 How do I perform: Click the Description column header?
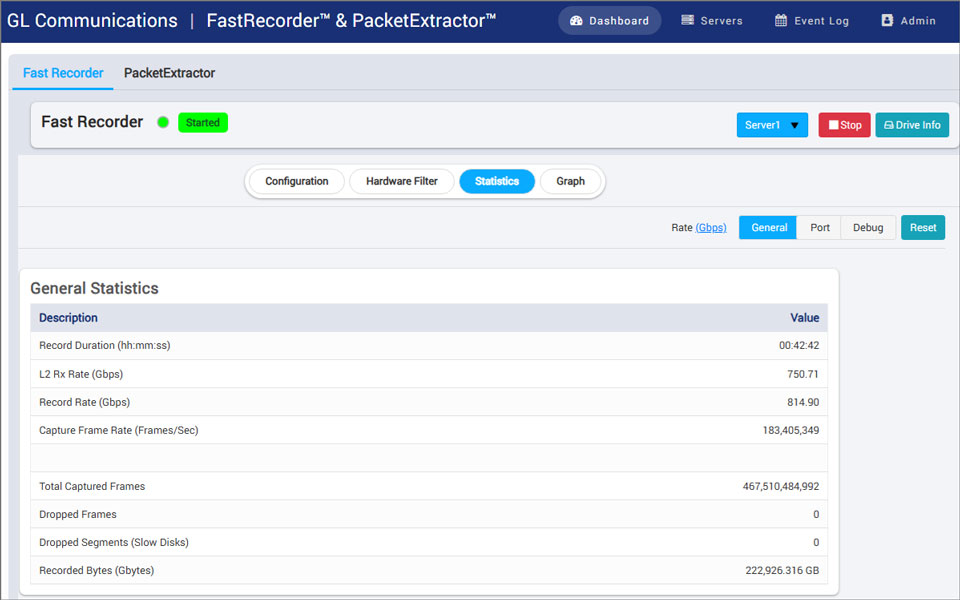(x=68, y=318)
